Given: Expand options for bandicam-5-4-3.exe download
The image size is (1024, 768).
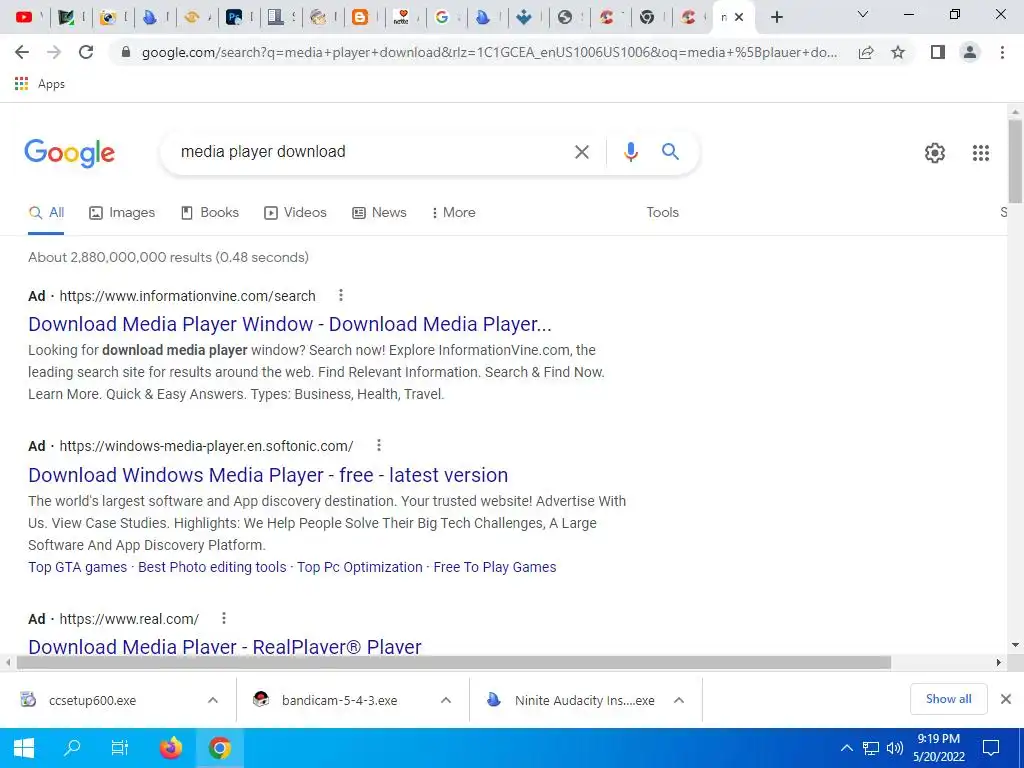Looking at the screenshot, I should (x=446, y=700).
